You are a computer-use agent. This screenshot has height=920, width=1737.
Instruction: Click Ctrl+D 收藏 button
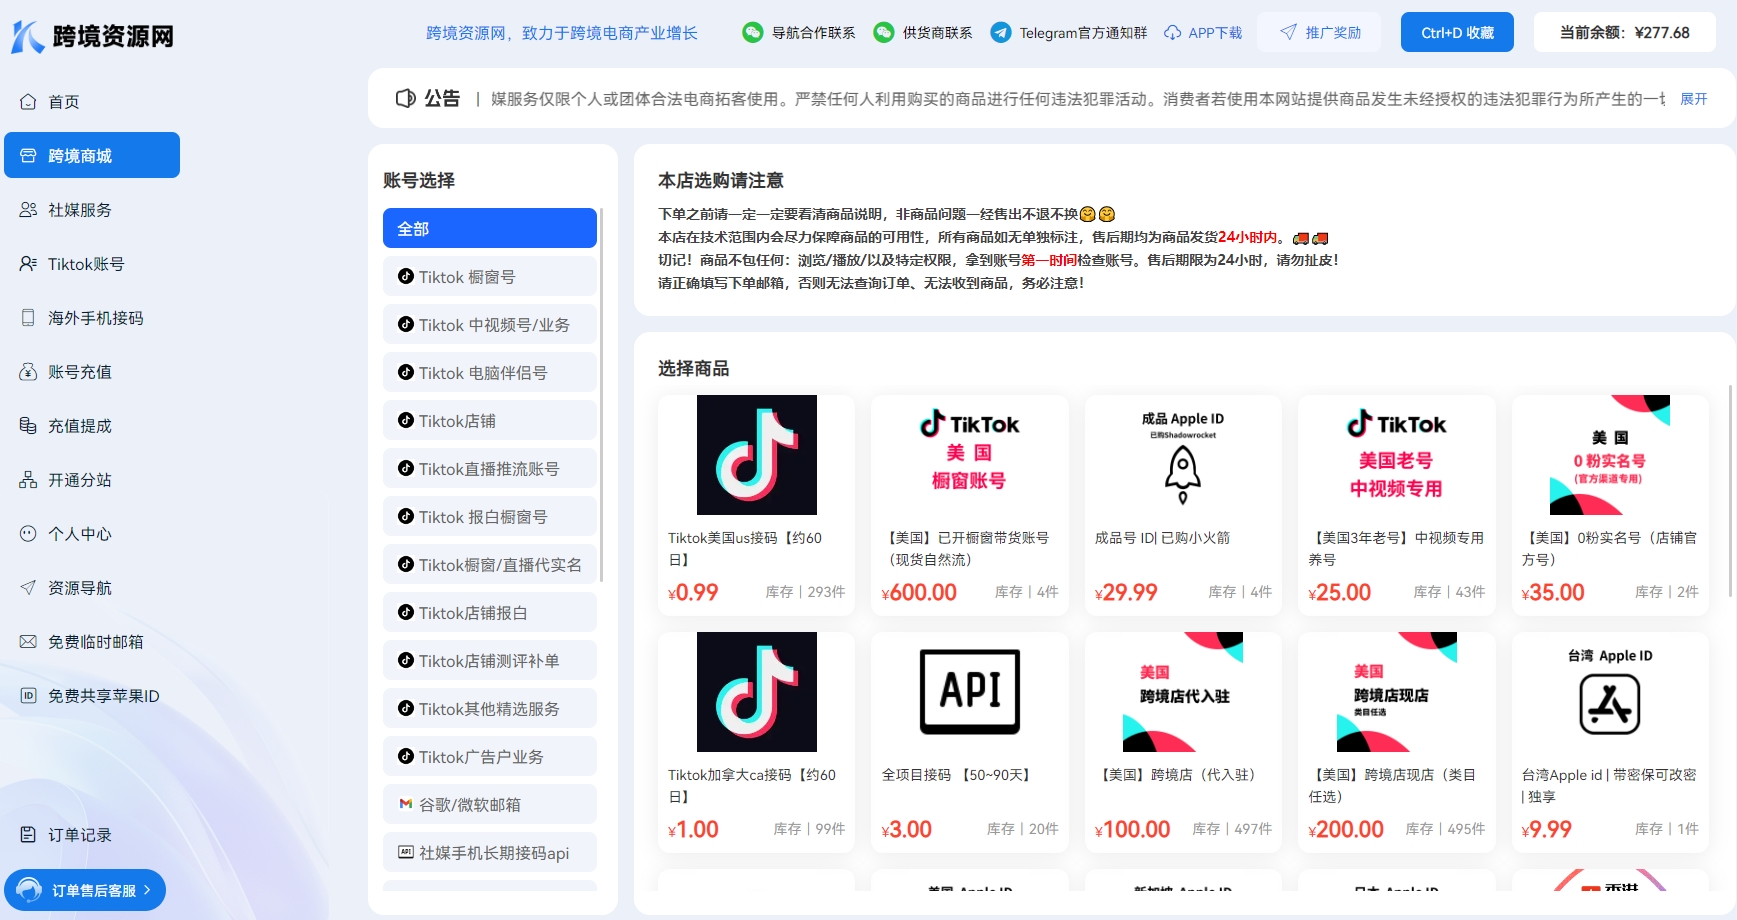1457,32
